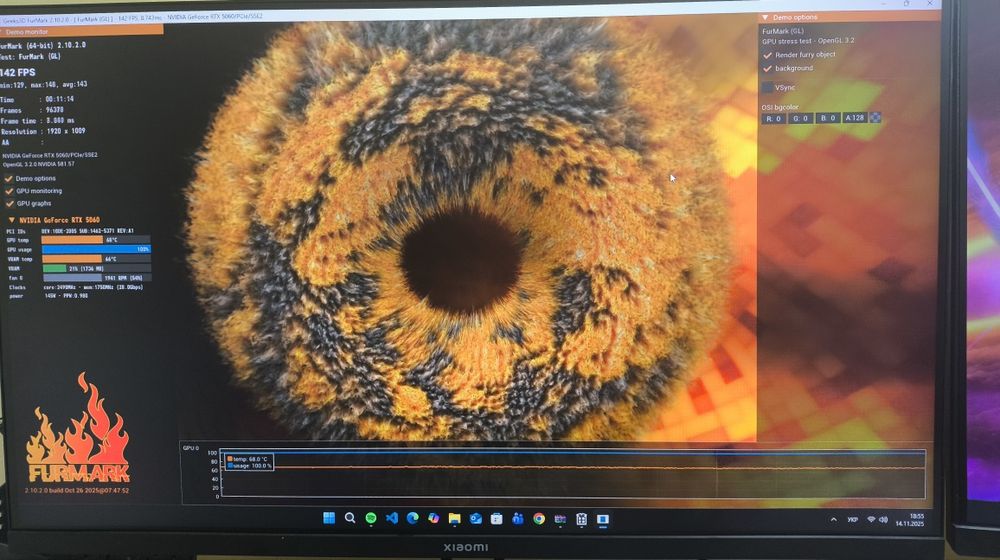Change keyboard language indicator УКР
The height and width of the screenshot is (560, 1000).
853,520
